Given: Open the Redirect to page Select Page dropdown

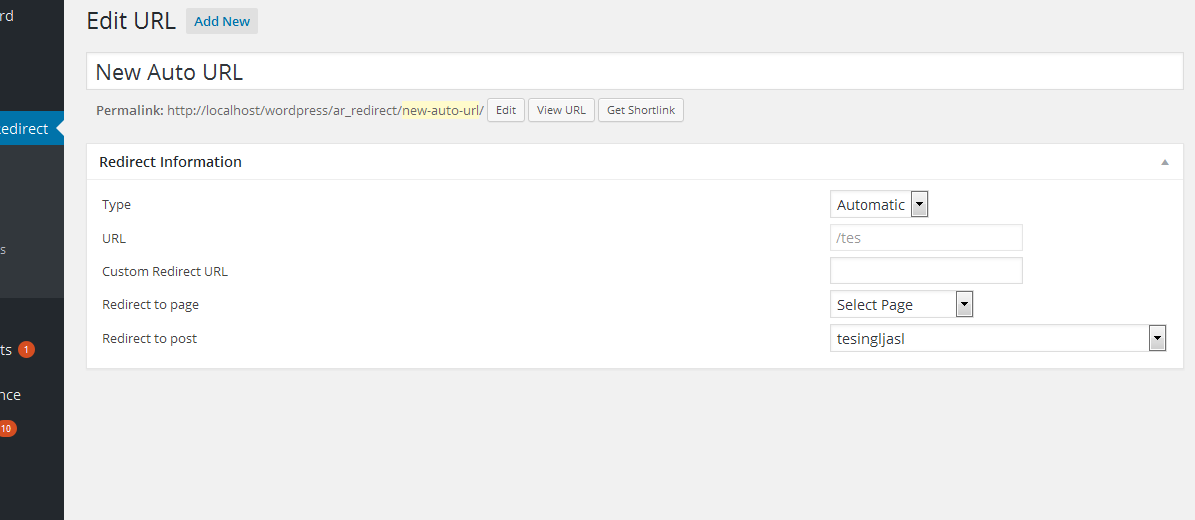Looking at the screenshot, I should click(901, 305).
